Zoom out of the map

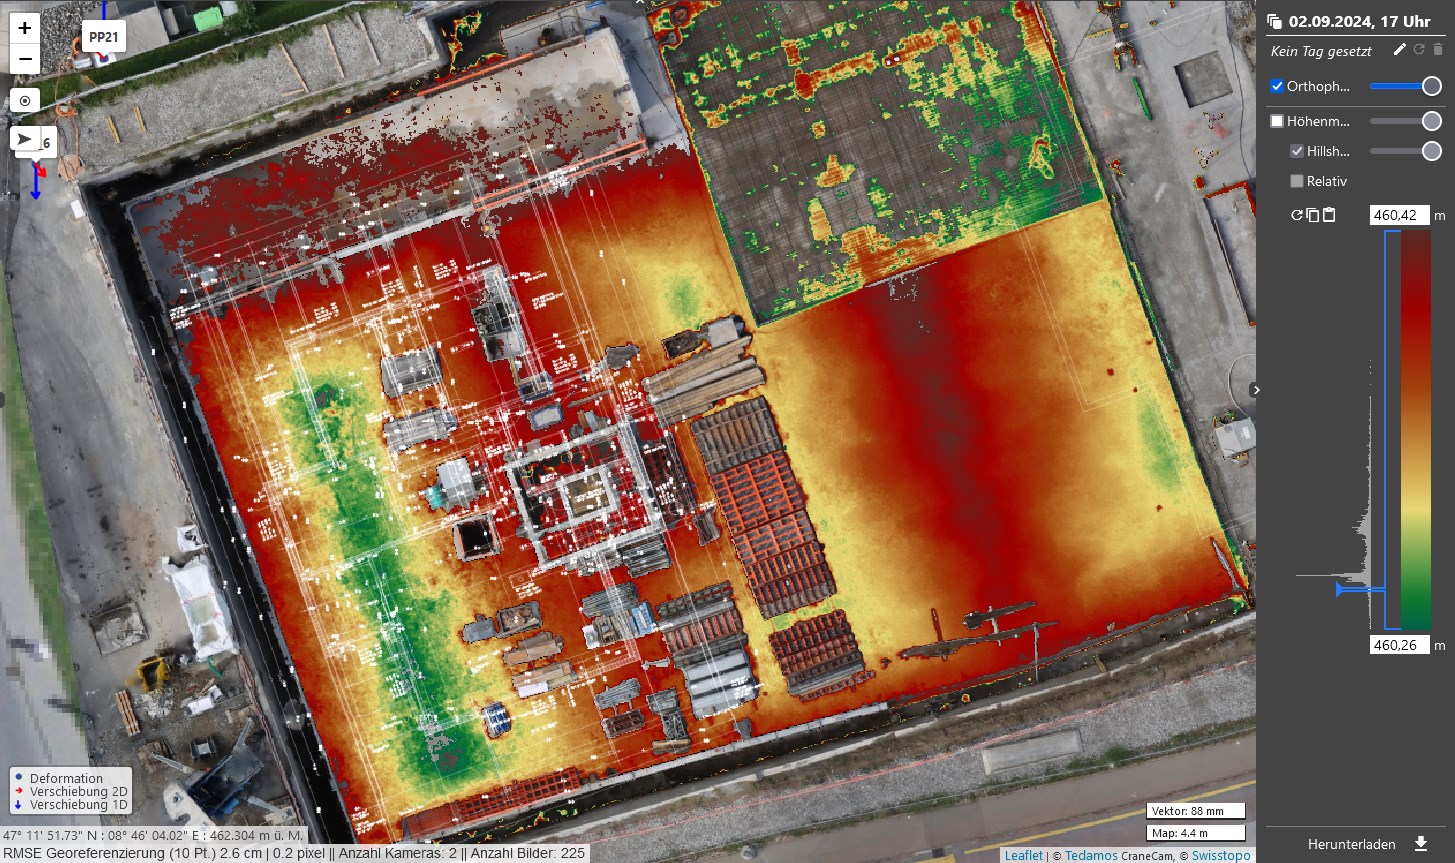24,59
